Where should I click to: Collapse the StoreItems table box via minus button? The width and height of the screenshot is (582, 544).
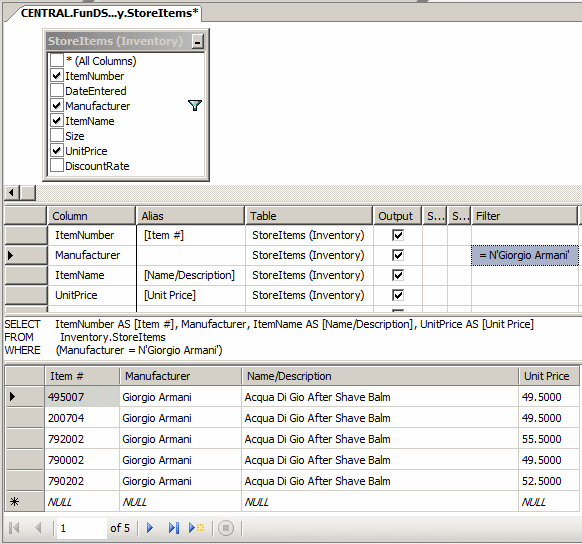[x=197, y=42]
